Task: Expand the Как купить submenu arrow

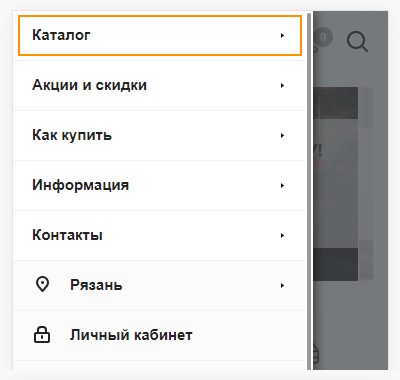Action: pyautogui.click(x=282, y=135)
